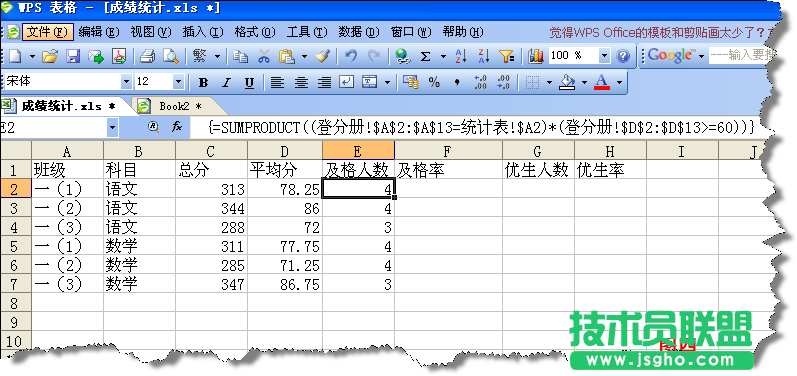Select row 5 header
Screen dimensions: 797x376
(15, 246)
